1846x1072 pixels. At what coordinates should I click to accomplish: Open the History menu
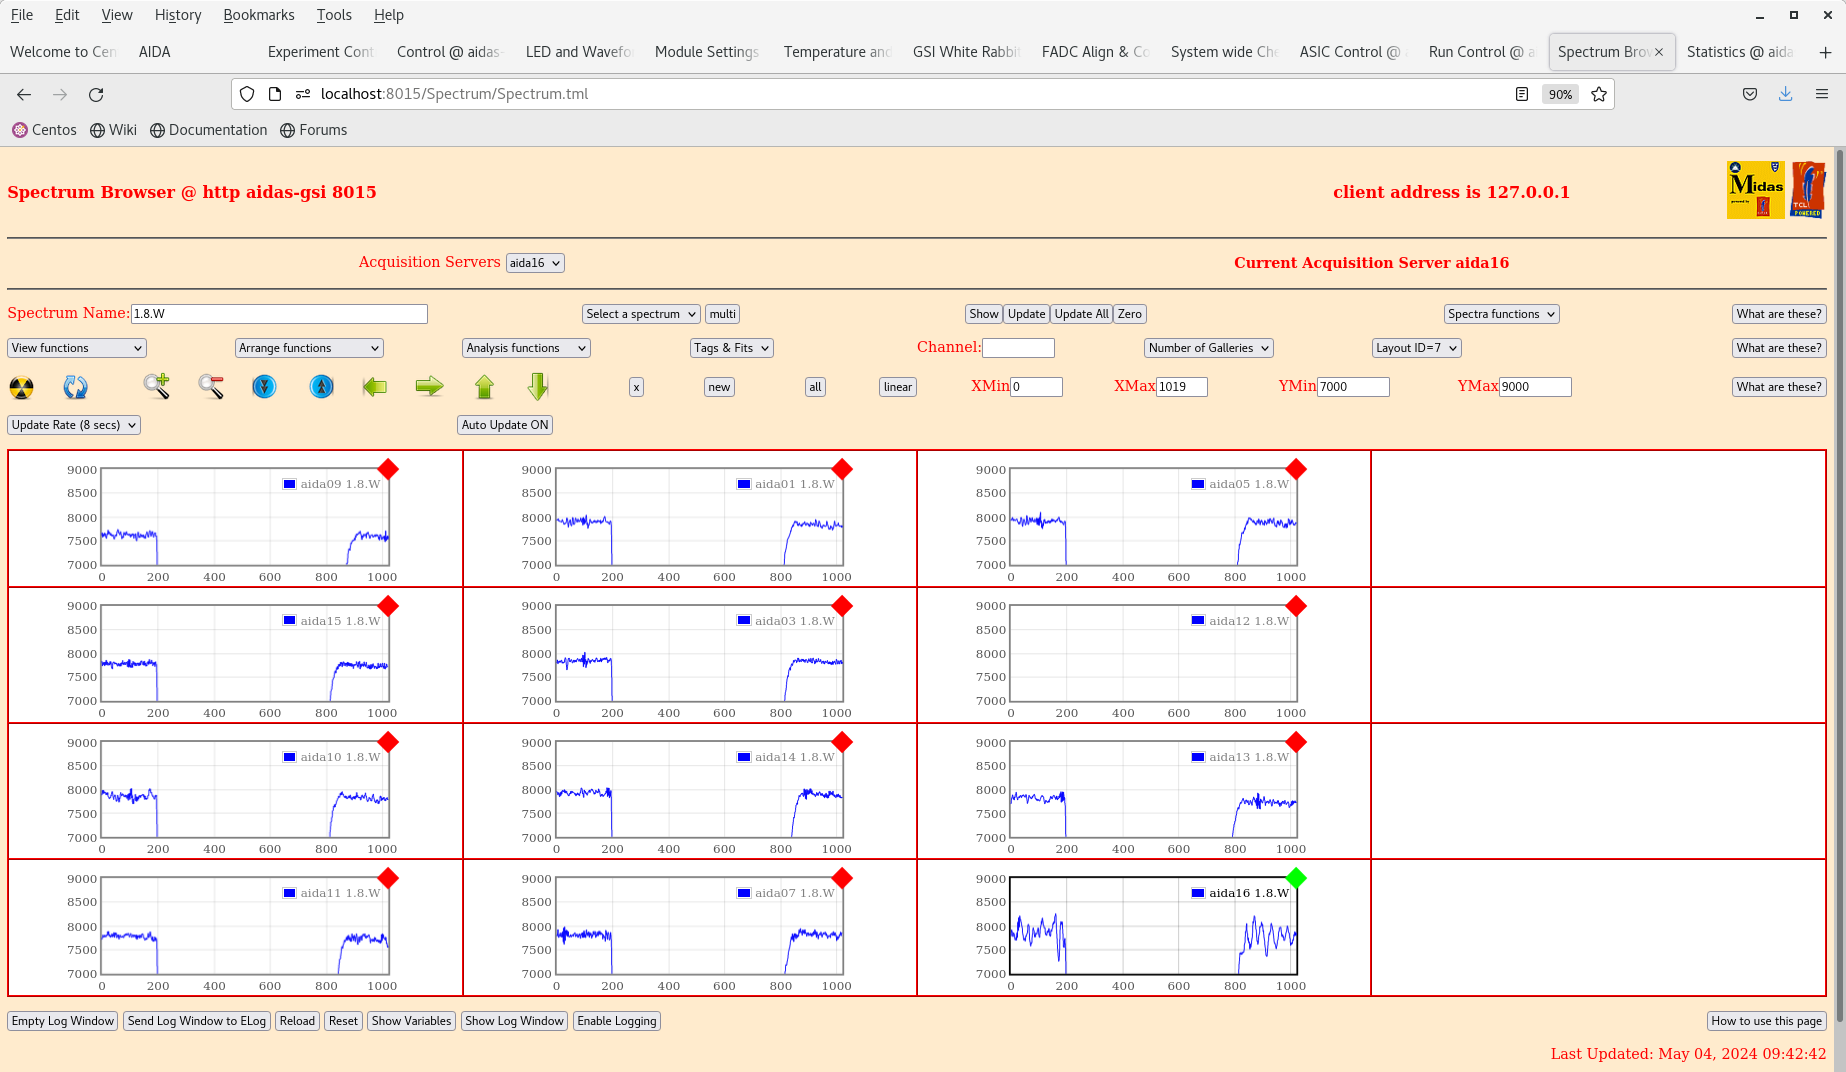(178, 15)
